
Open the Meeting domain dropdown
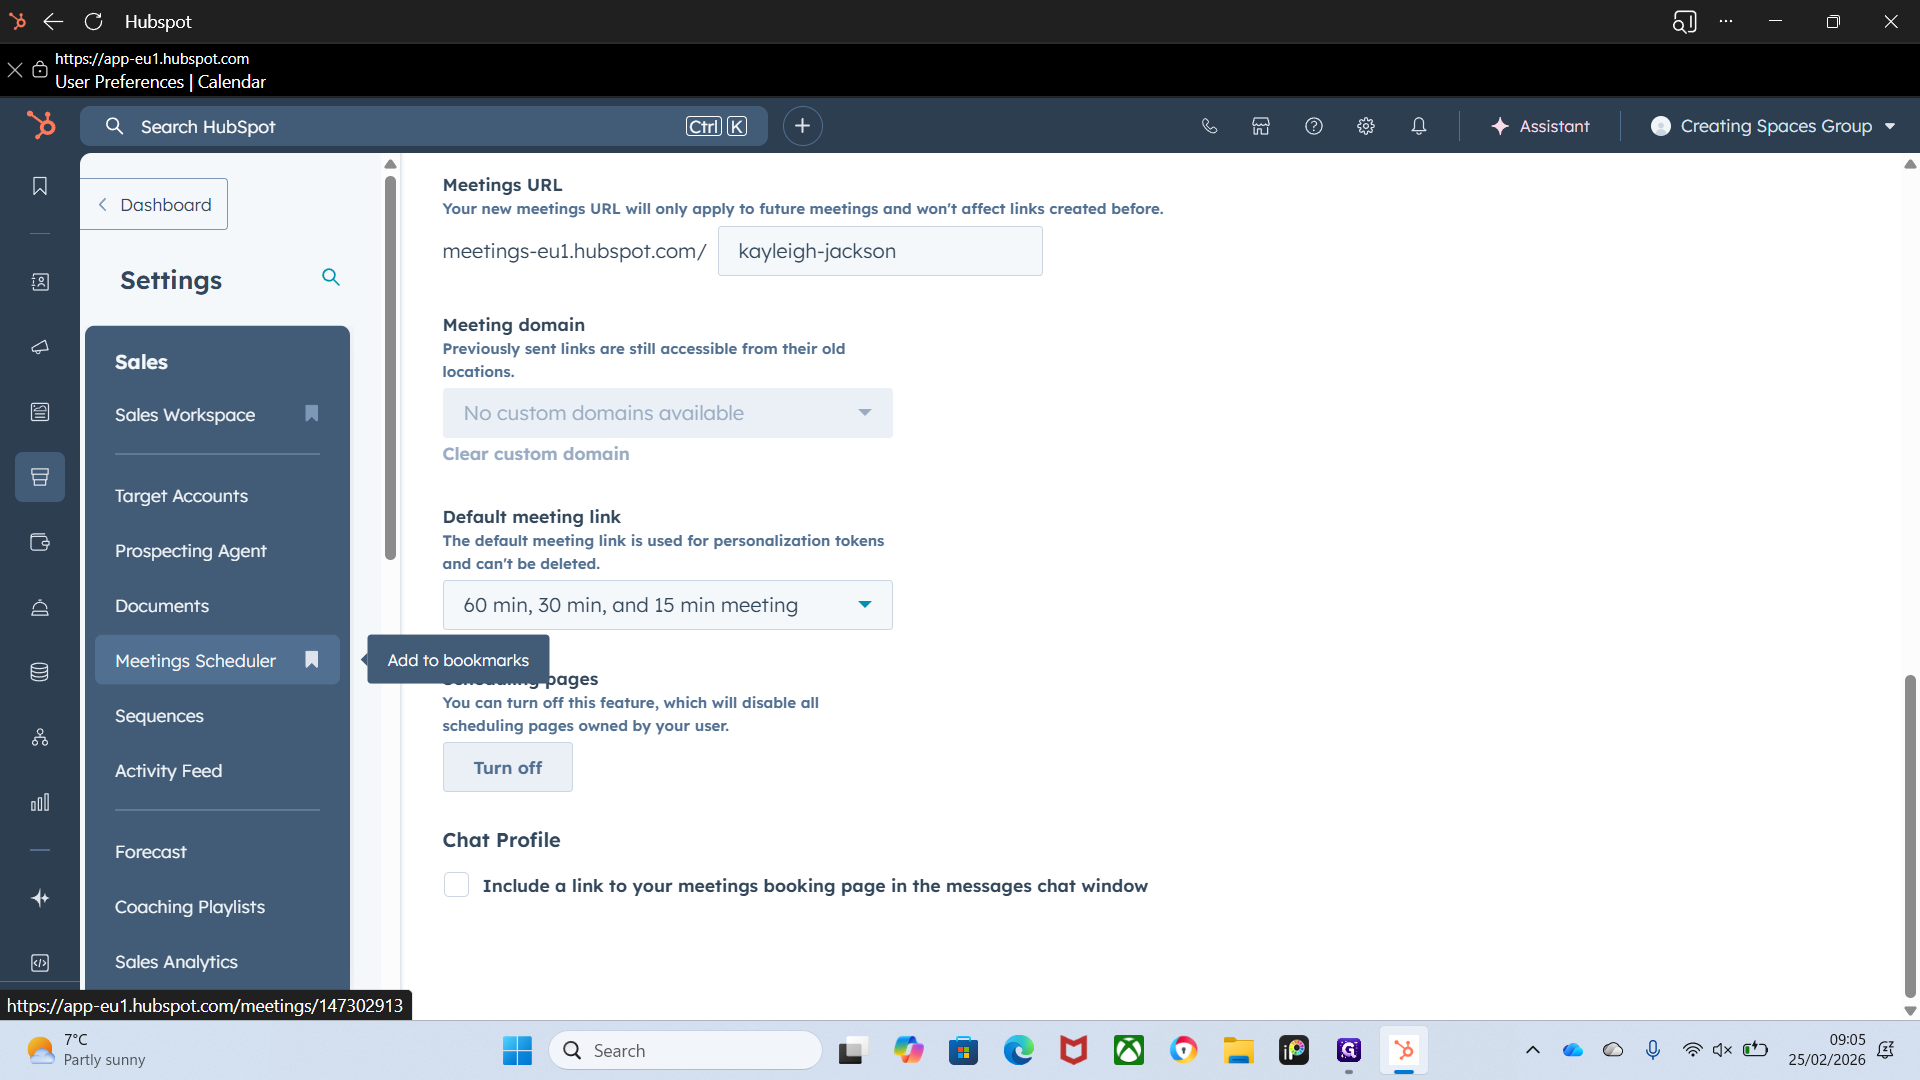(667, 413)
